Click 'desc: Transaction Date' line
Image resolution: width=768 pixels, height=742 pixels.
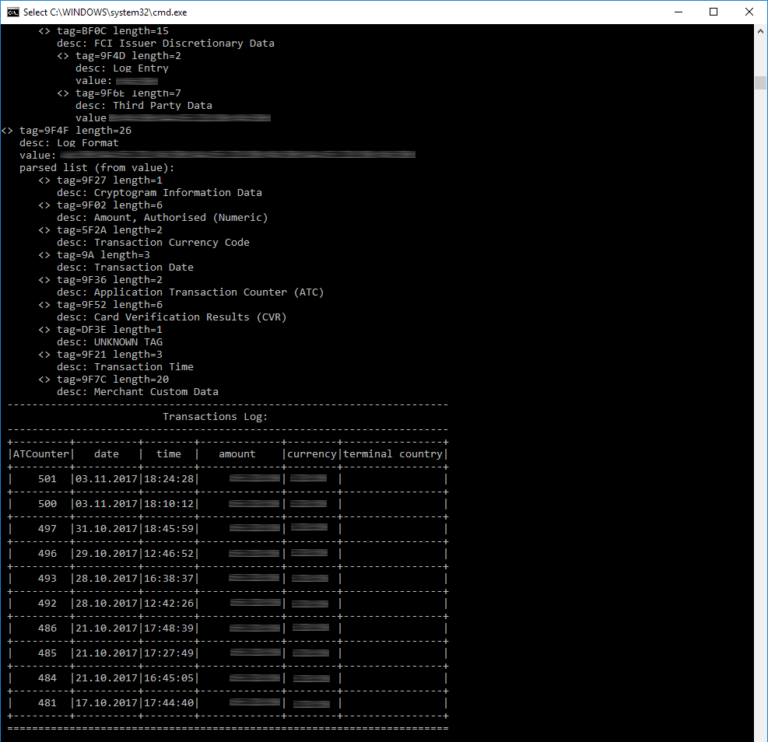125,267
